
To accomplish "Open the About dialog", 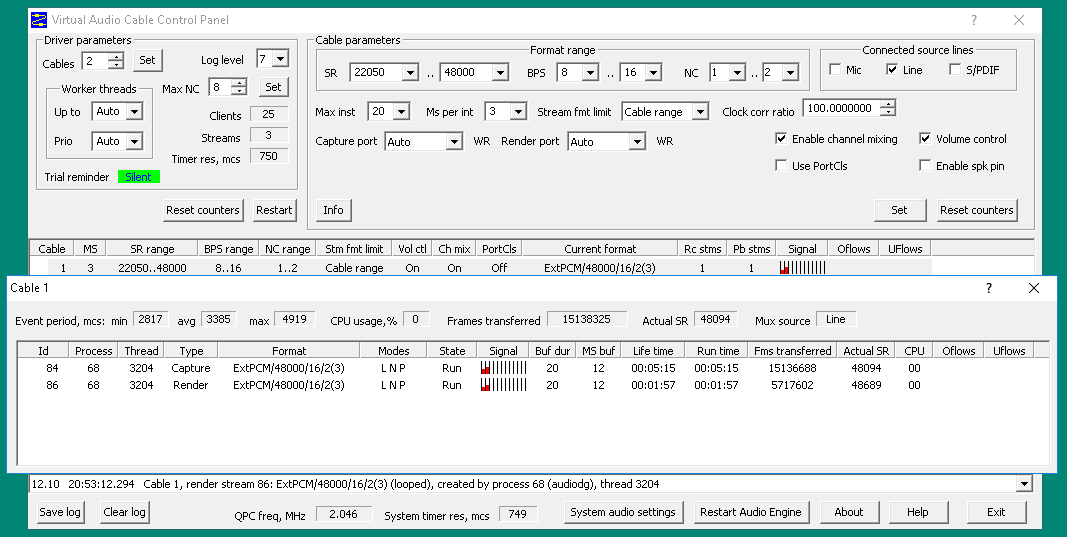I will pyautogui.click(x=849, y=512).
